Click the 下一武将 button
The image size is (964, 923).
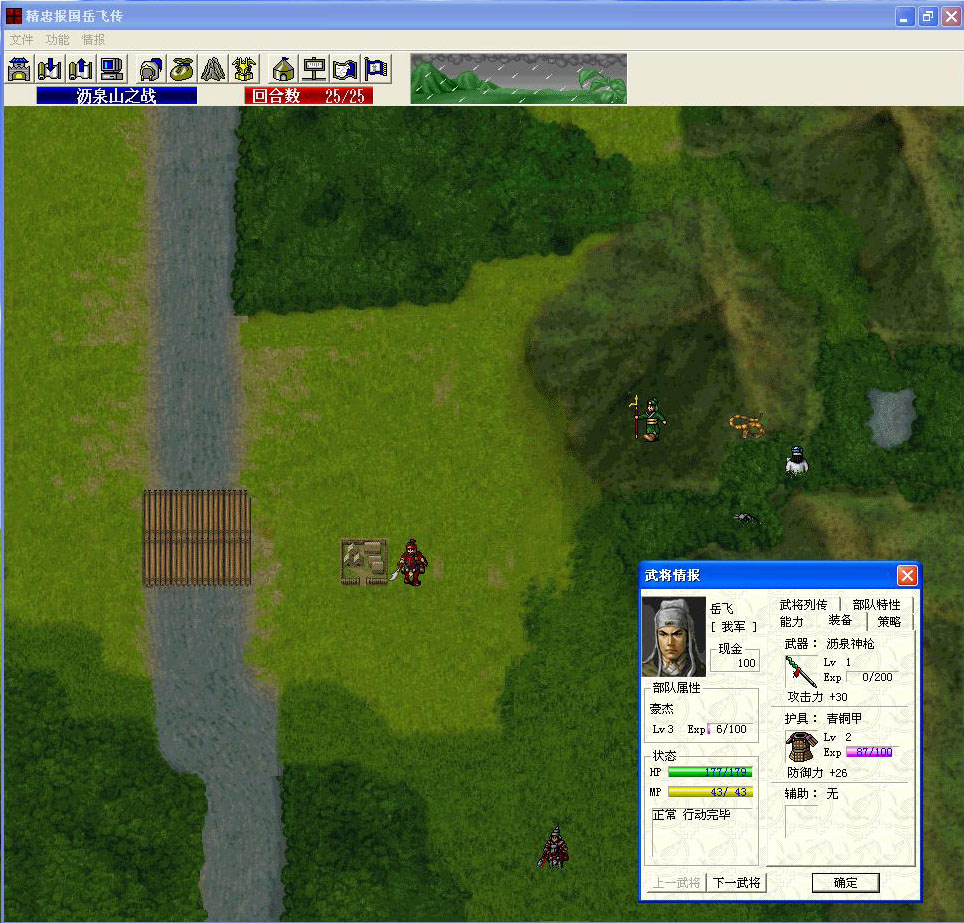(736, 882)
